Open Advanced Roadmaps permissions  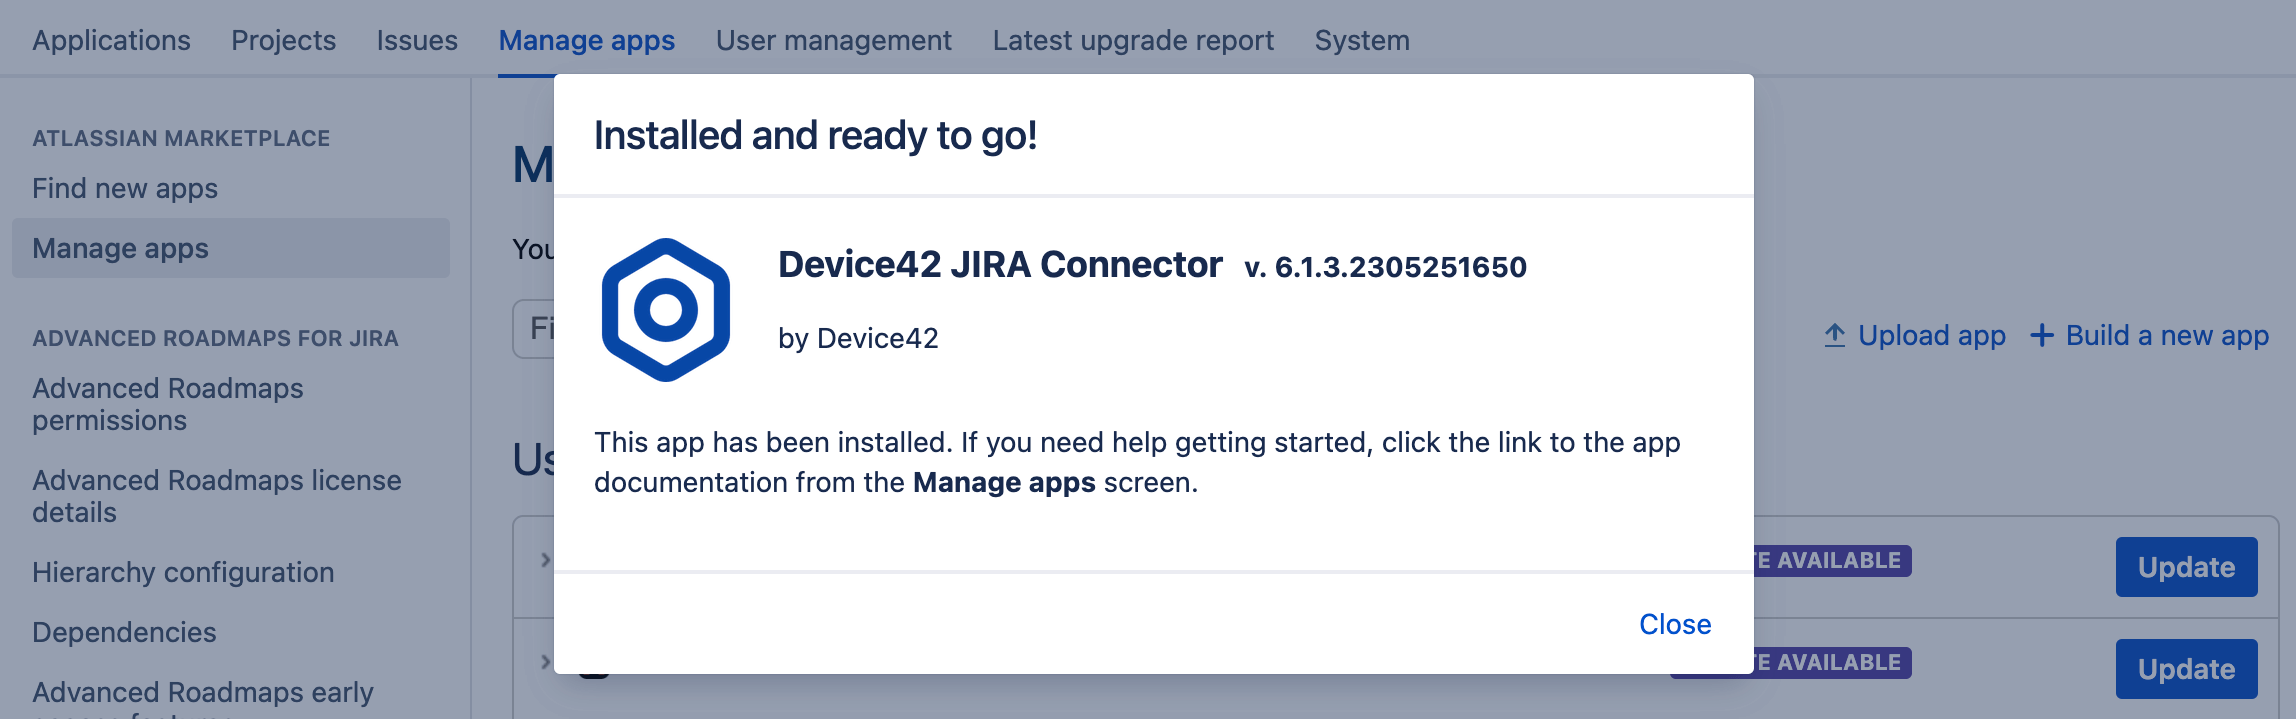coord(168,404)
